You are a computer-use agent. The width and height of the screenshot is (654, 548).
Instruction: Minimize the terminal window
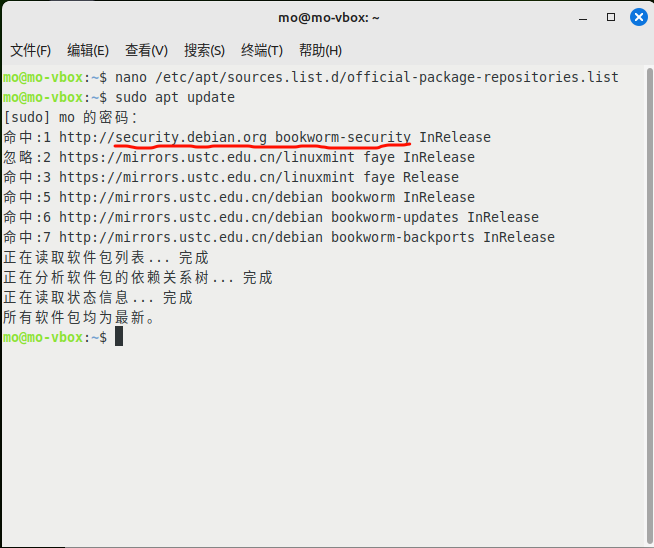point(583,18)
